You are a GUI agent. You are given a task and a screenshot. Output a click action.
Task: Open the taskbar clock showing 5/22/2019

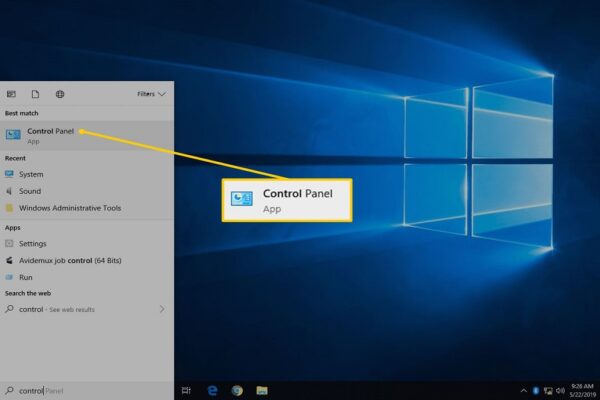(582, 390)
